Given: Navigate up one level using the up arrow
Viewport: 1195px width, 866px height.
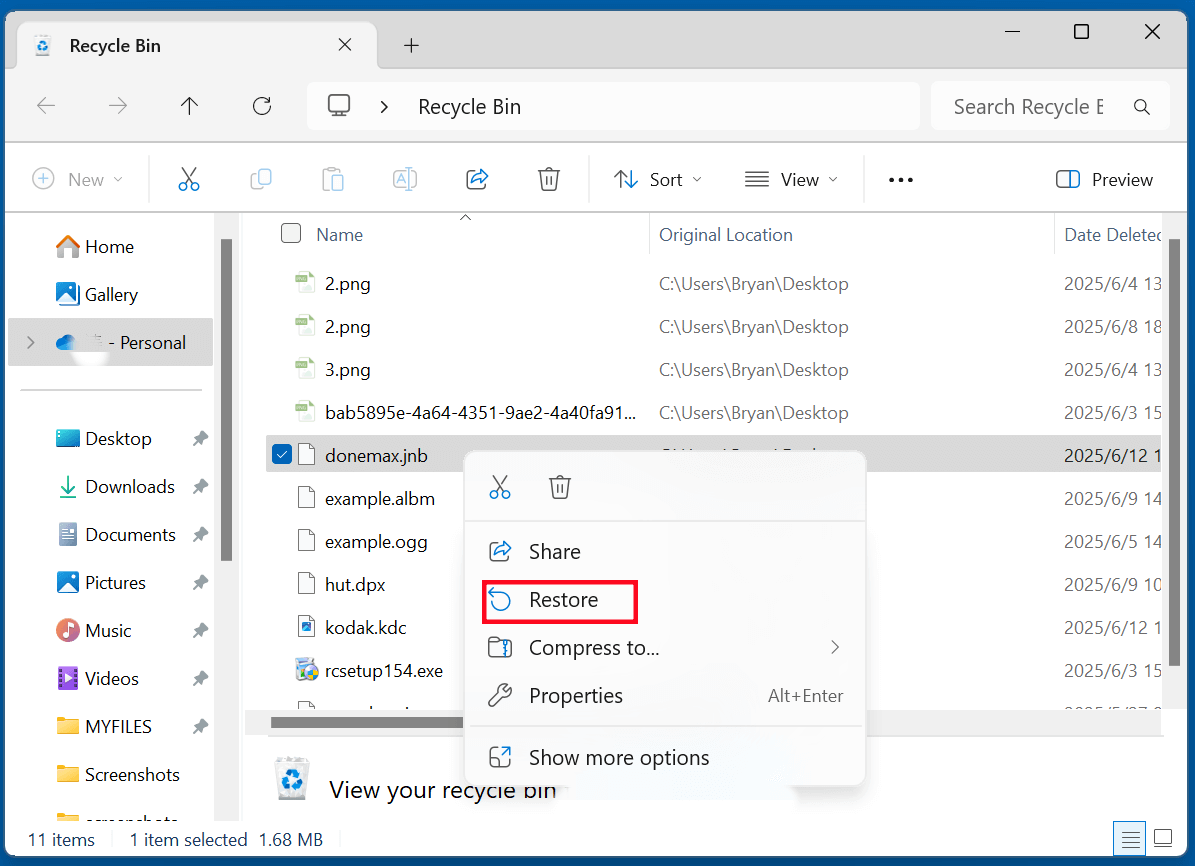Looking at the screenshot, I should (189, 105).
